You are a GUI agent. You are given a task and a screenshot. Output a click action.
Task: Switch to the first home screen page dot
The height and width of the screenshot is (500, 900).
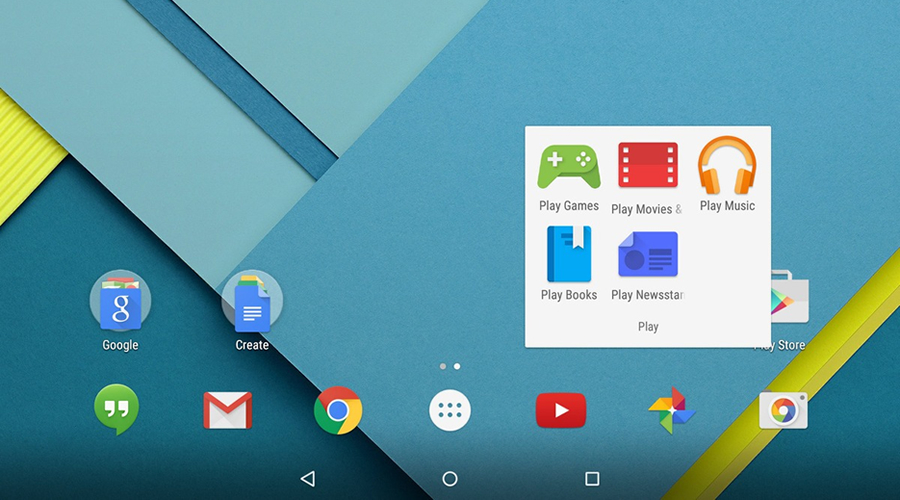(x=443, y=366)
